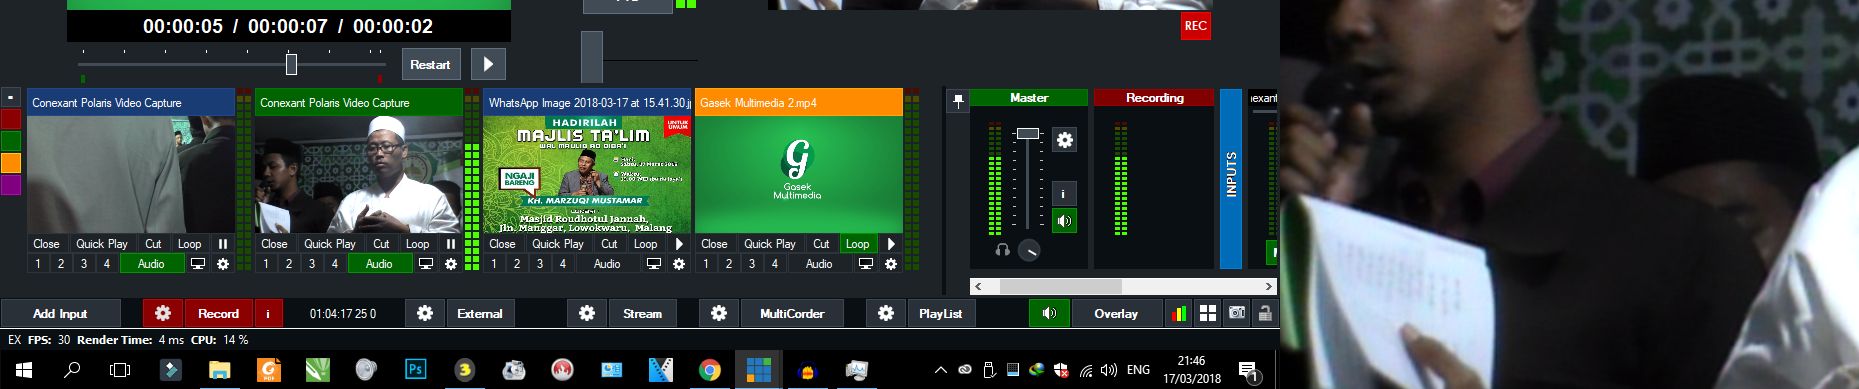Select the purple color category swatch
Viewport: 1859px width, 389px height.
tap(10, 185)
